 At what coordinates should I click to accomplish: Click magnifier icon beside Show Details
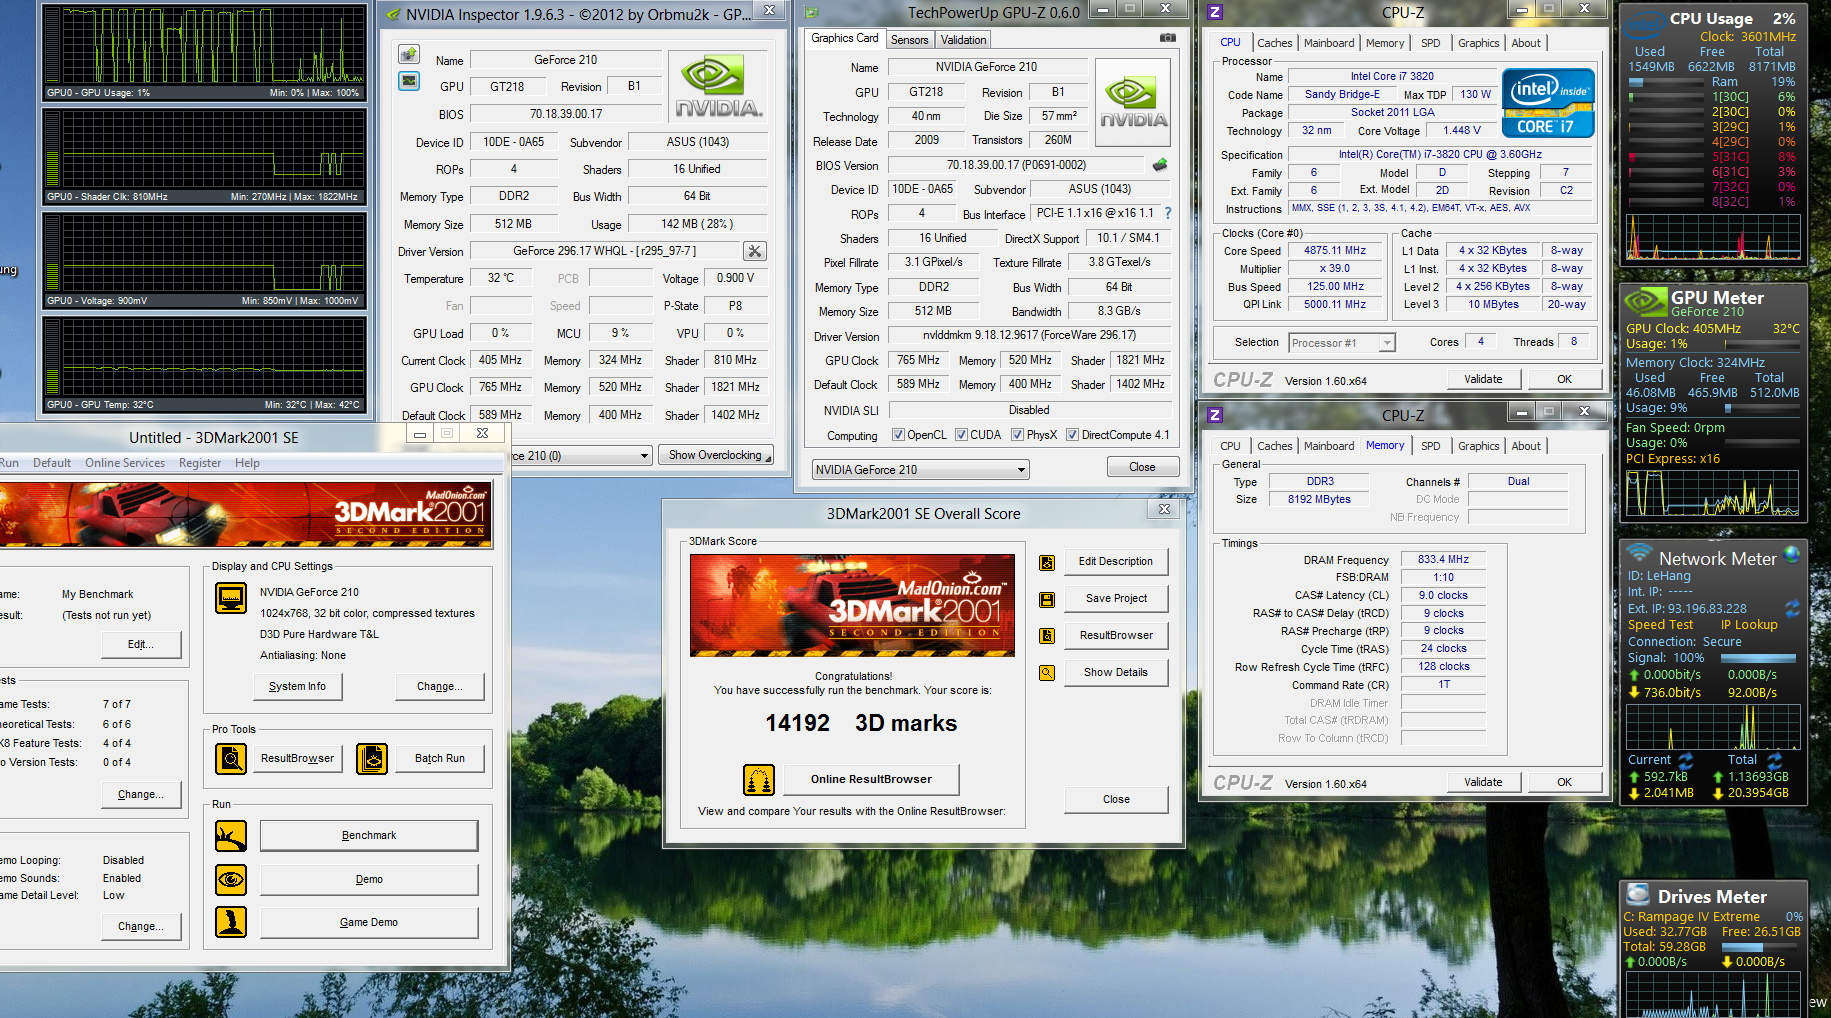point(1047,673)
